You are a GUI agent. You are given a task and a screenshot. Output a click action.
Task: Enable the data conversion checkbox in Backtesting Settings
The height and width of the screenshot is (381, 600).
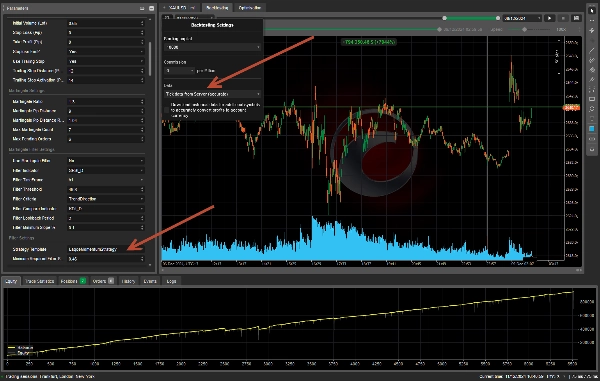[x=166, y=110]
